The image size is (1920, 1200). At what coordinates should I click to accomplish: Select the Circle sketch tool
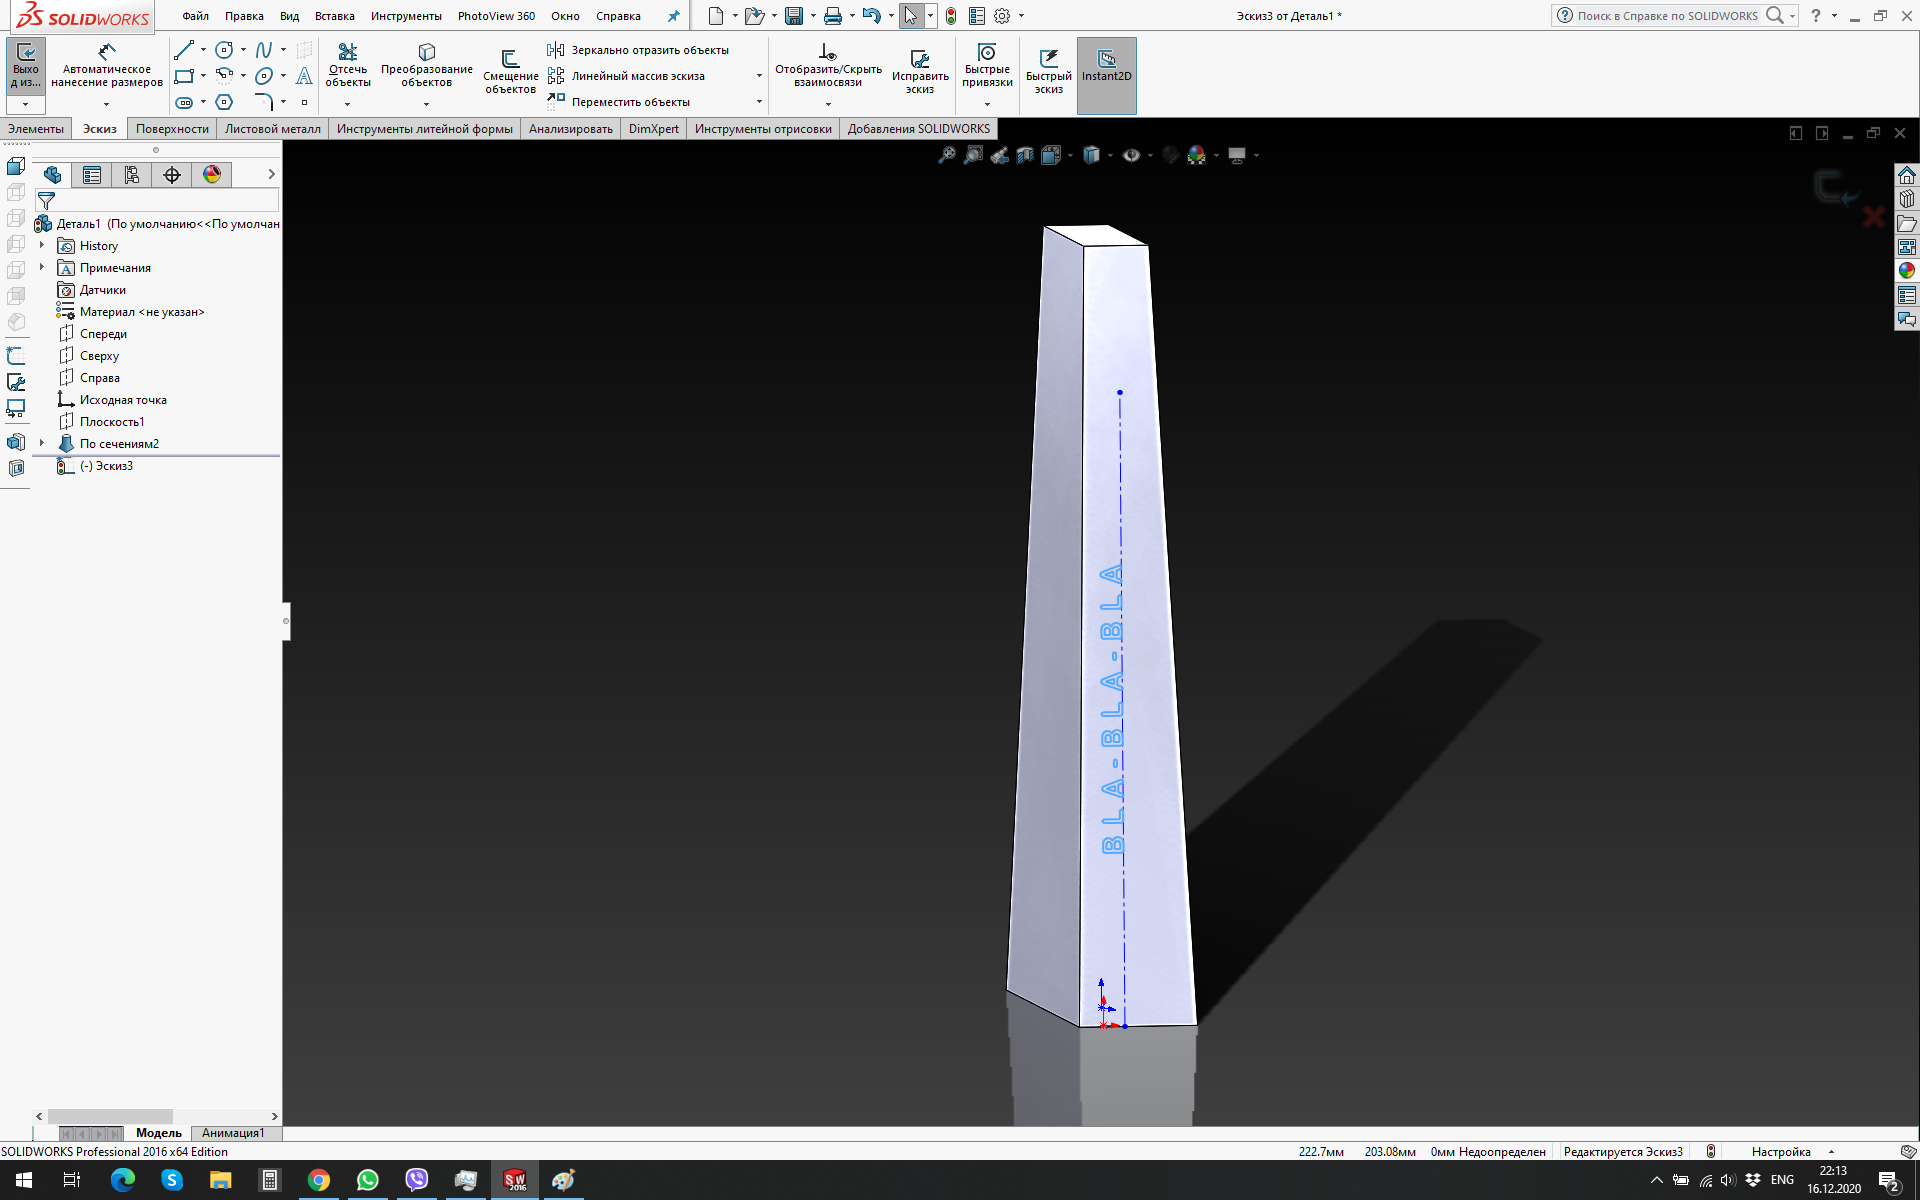pyautogui.click(x=224, y=50)
